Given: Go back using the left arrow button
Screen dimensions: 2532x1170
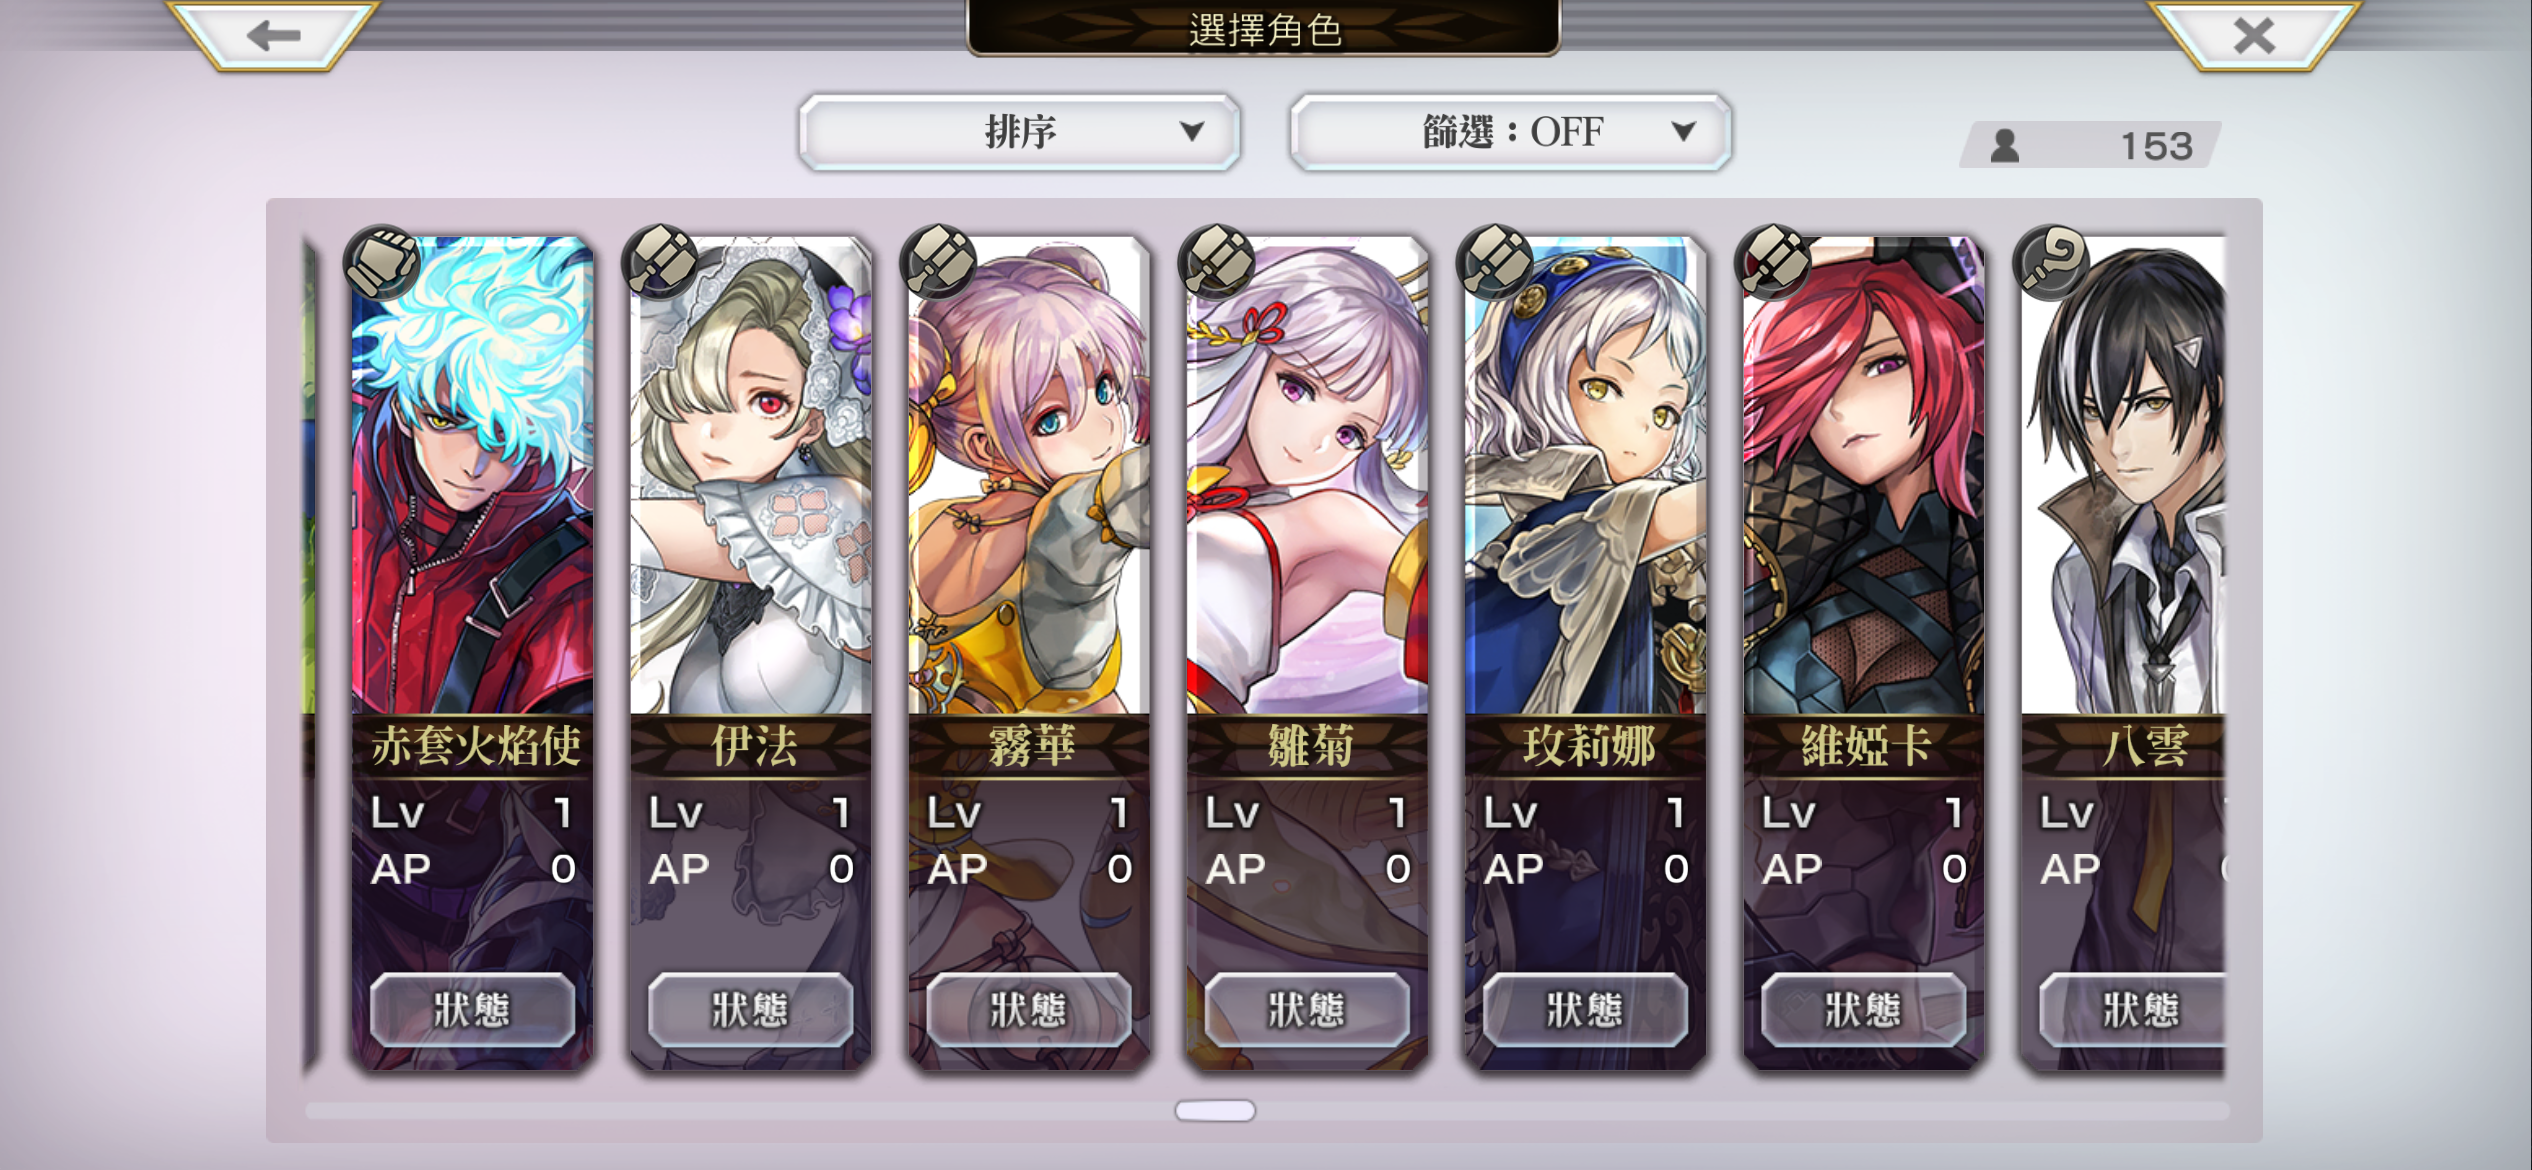Looking at the screenshot, I should [x=273, y=36].
